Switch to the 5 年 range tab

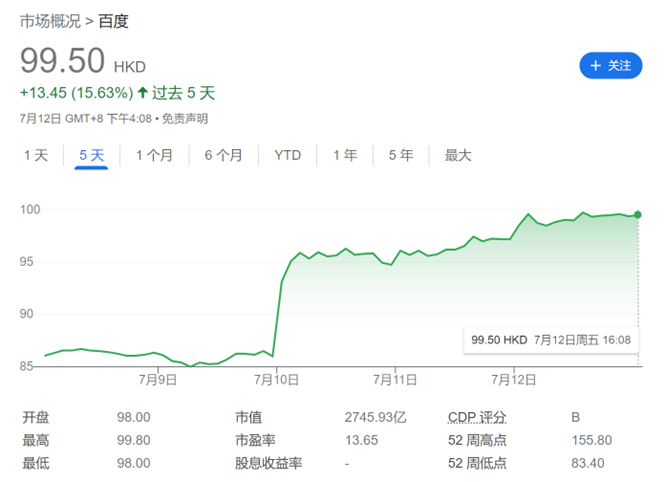coord(401,155)
